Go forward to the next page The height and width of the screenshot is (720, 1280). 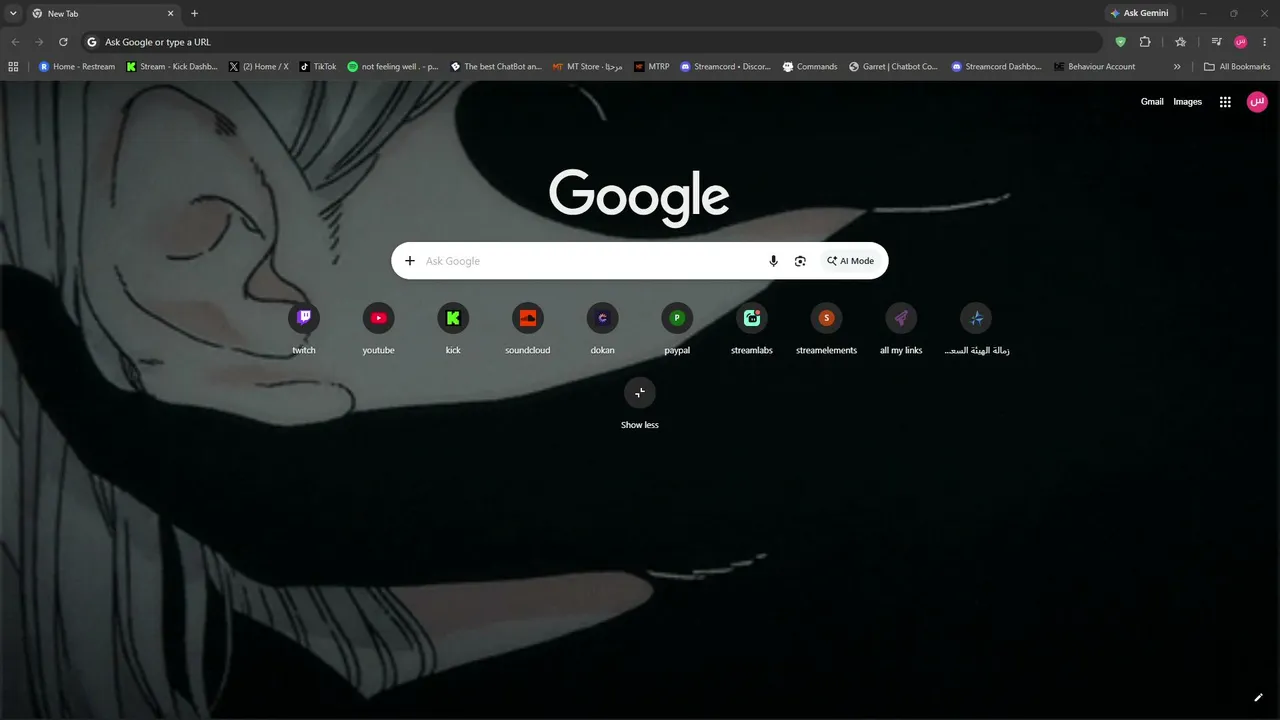pos(39,42)
